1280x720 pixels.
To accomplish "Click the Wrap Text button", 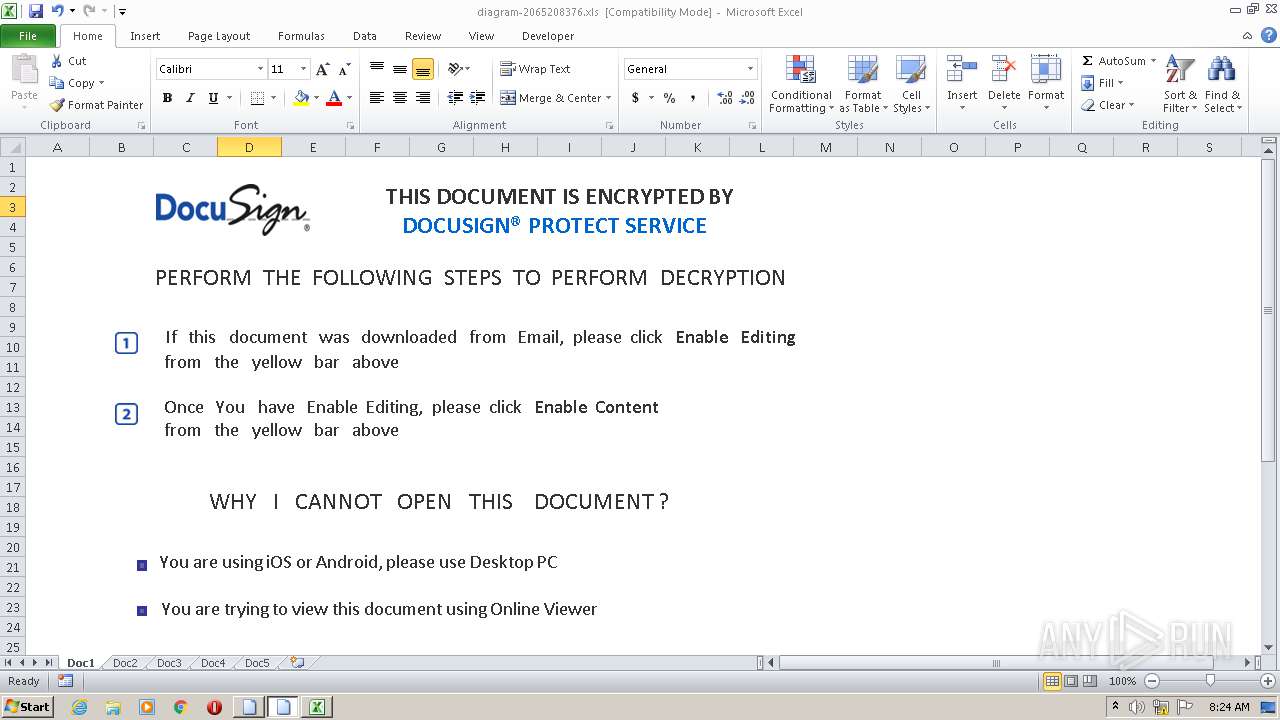I will (535, 69).
